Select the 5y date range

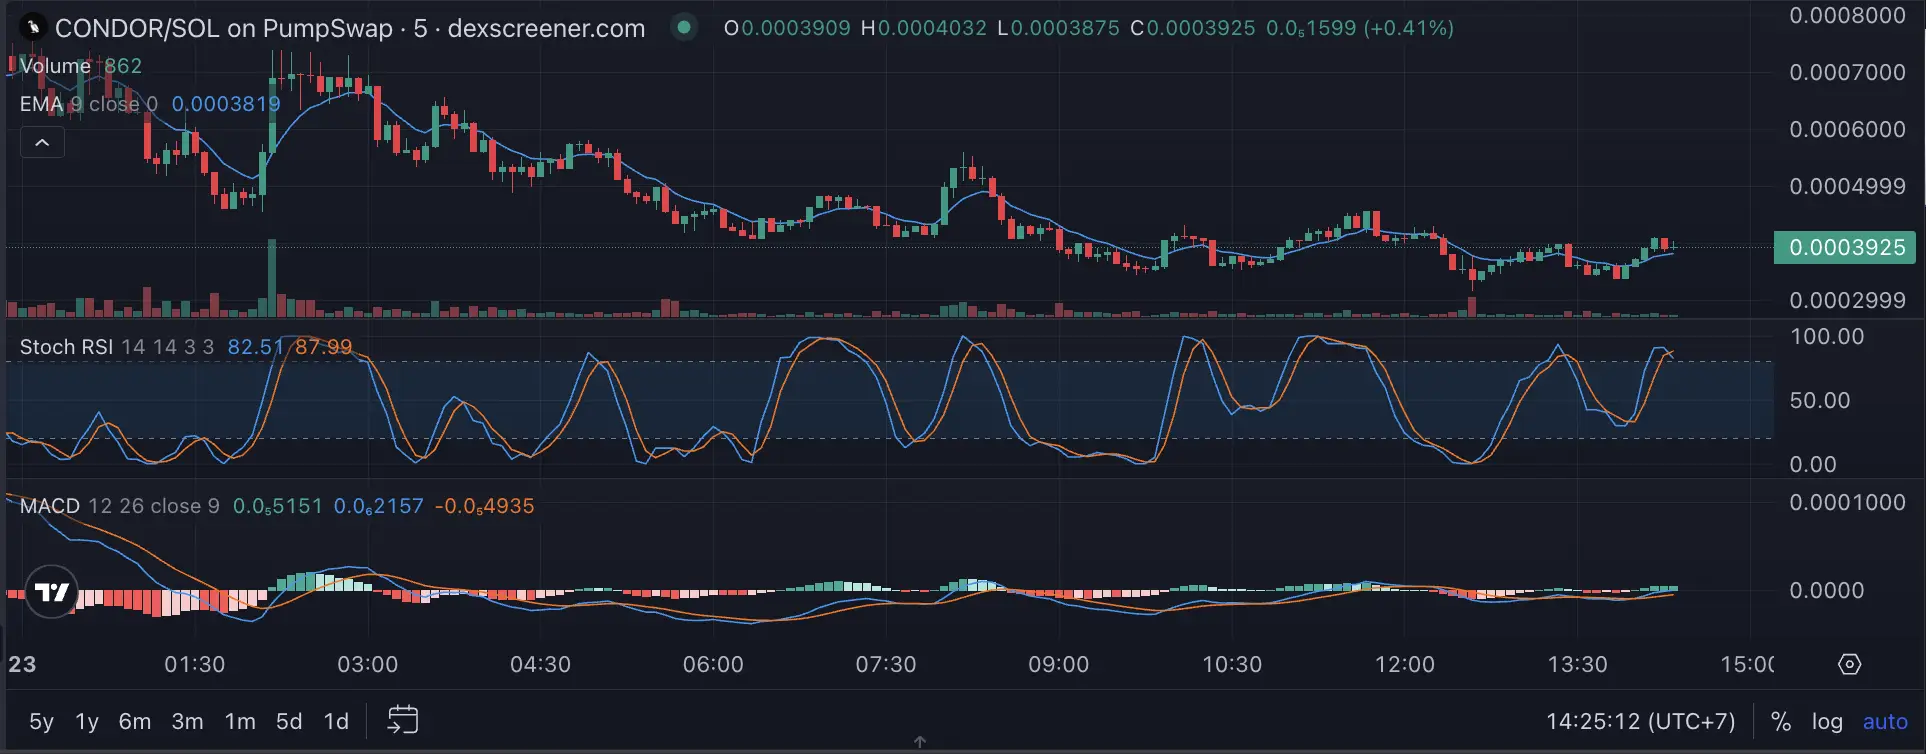(x=41, y=721)
